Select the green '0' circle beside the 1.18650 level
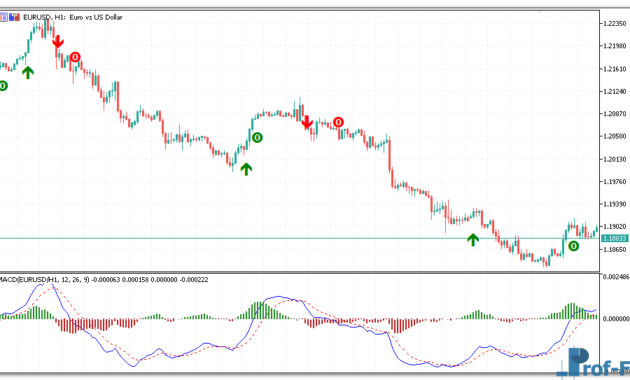 574,246
